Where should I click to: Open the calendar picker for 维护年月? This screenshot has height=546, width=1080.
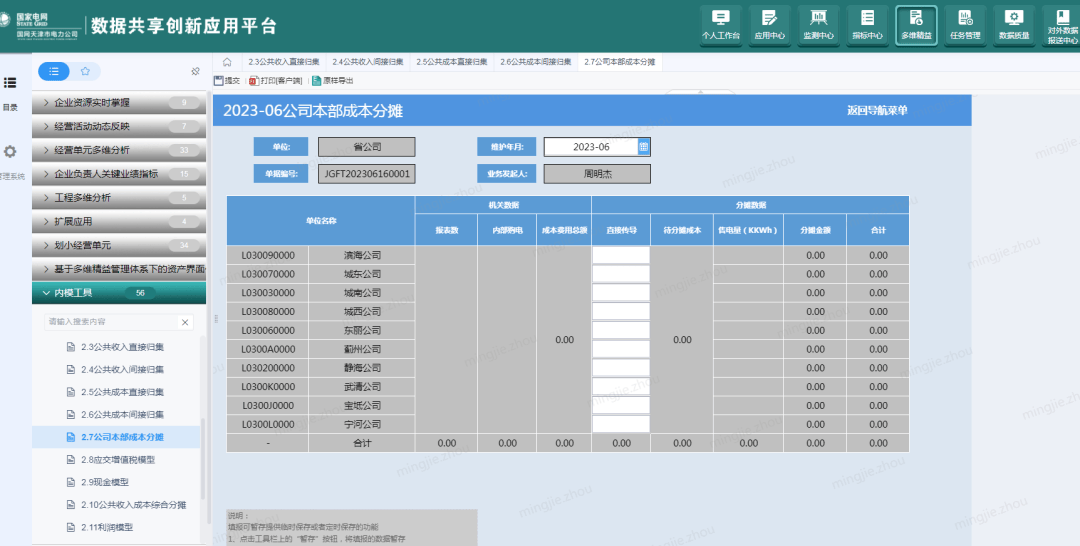tap(643, 147)
